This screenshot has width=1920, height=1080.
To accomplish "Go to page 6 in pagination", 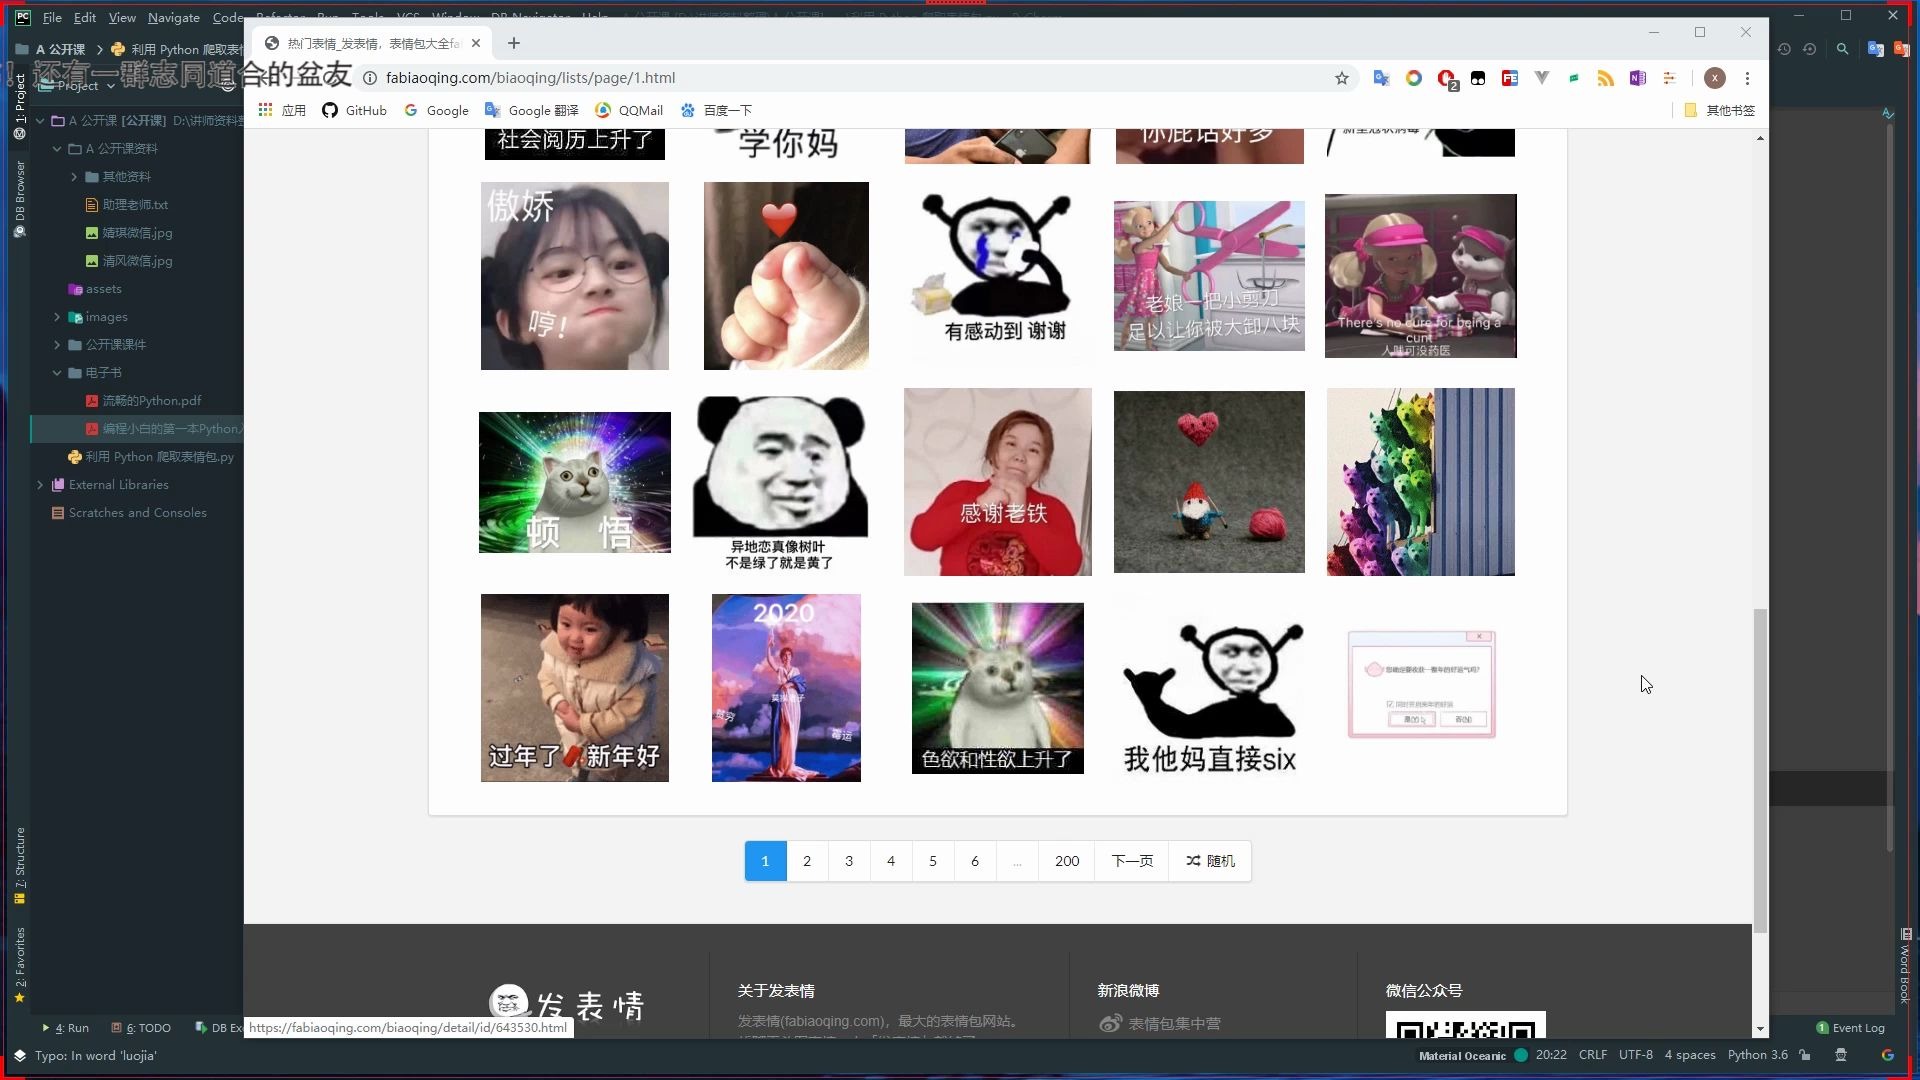I will tap(975, 861).
